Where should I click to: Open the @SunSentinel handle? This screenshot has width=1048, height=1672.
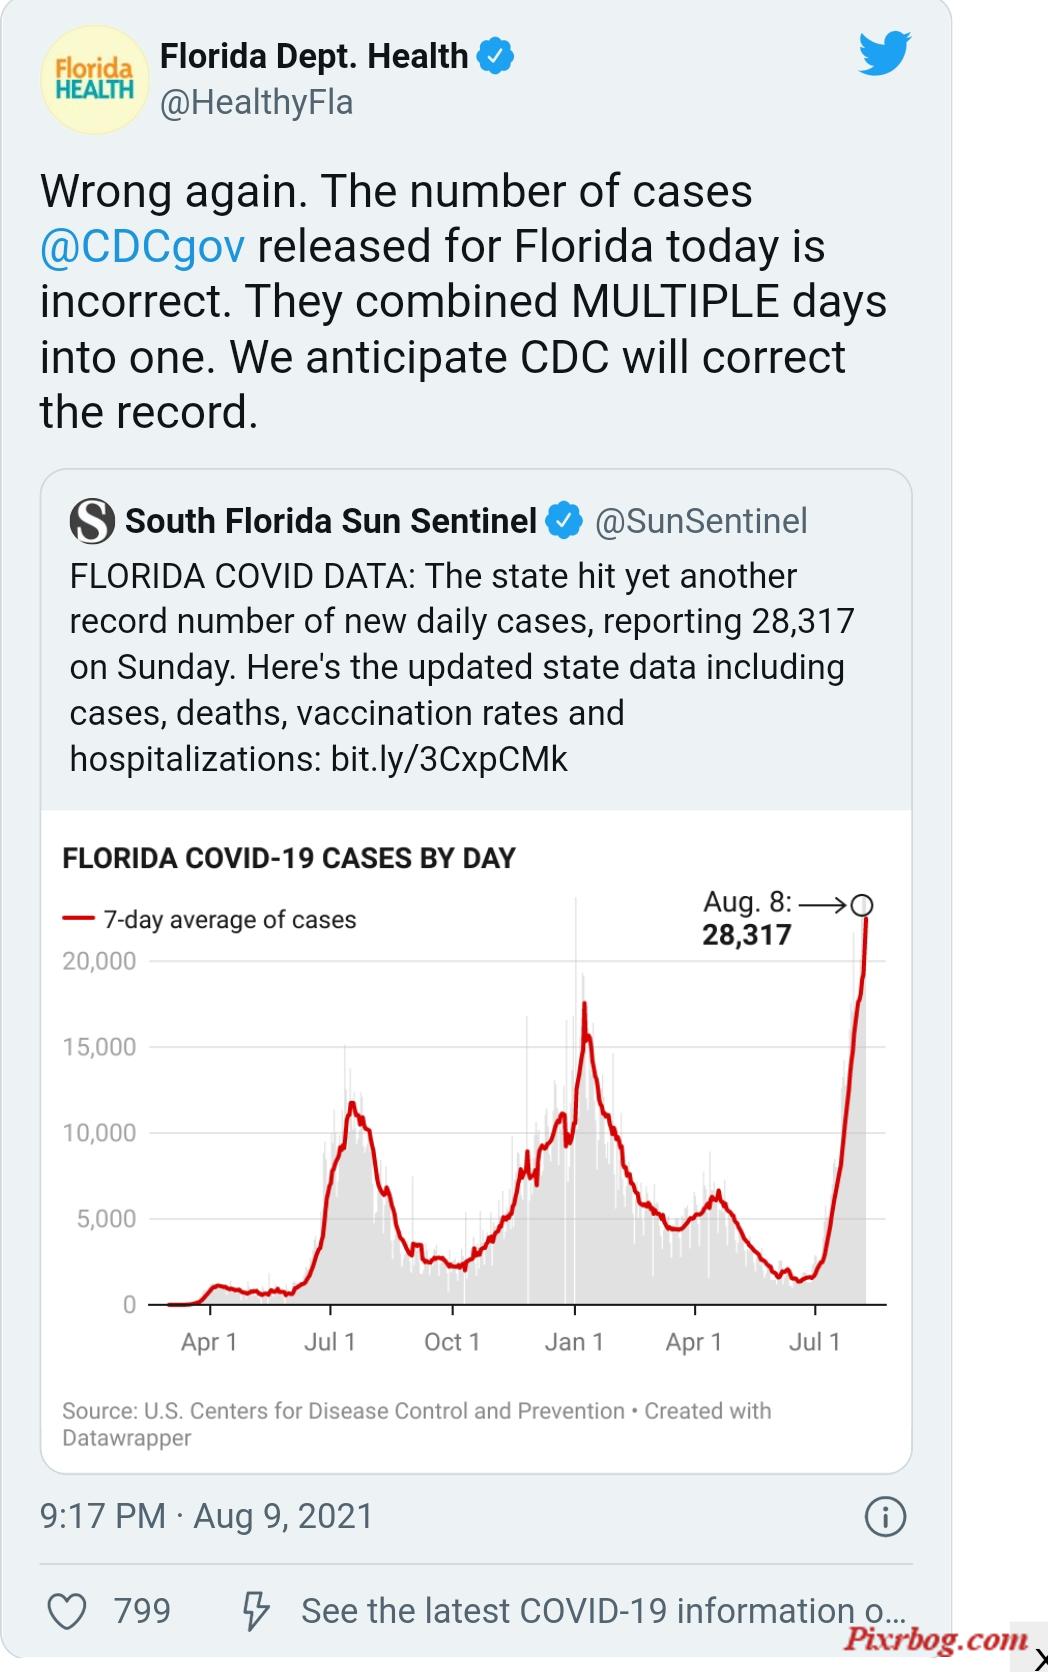[x=701, y=521]
